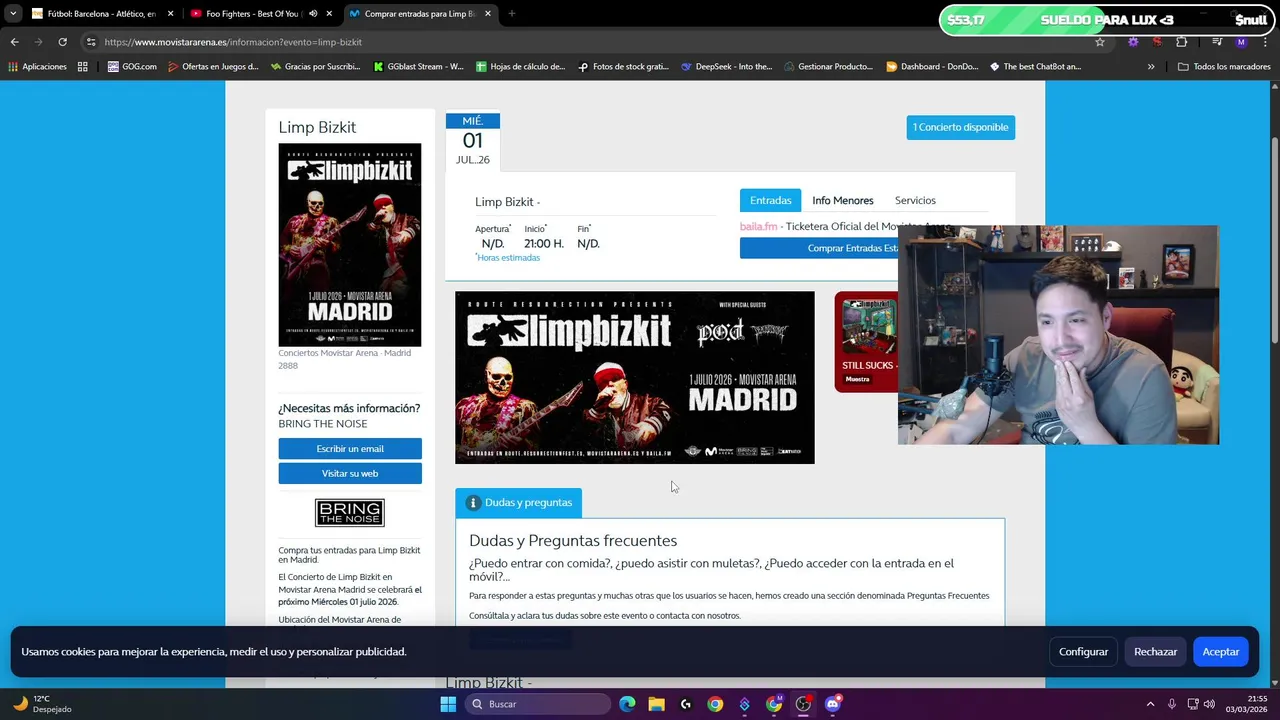Reload the Movistar Arena page

(62, 42)
